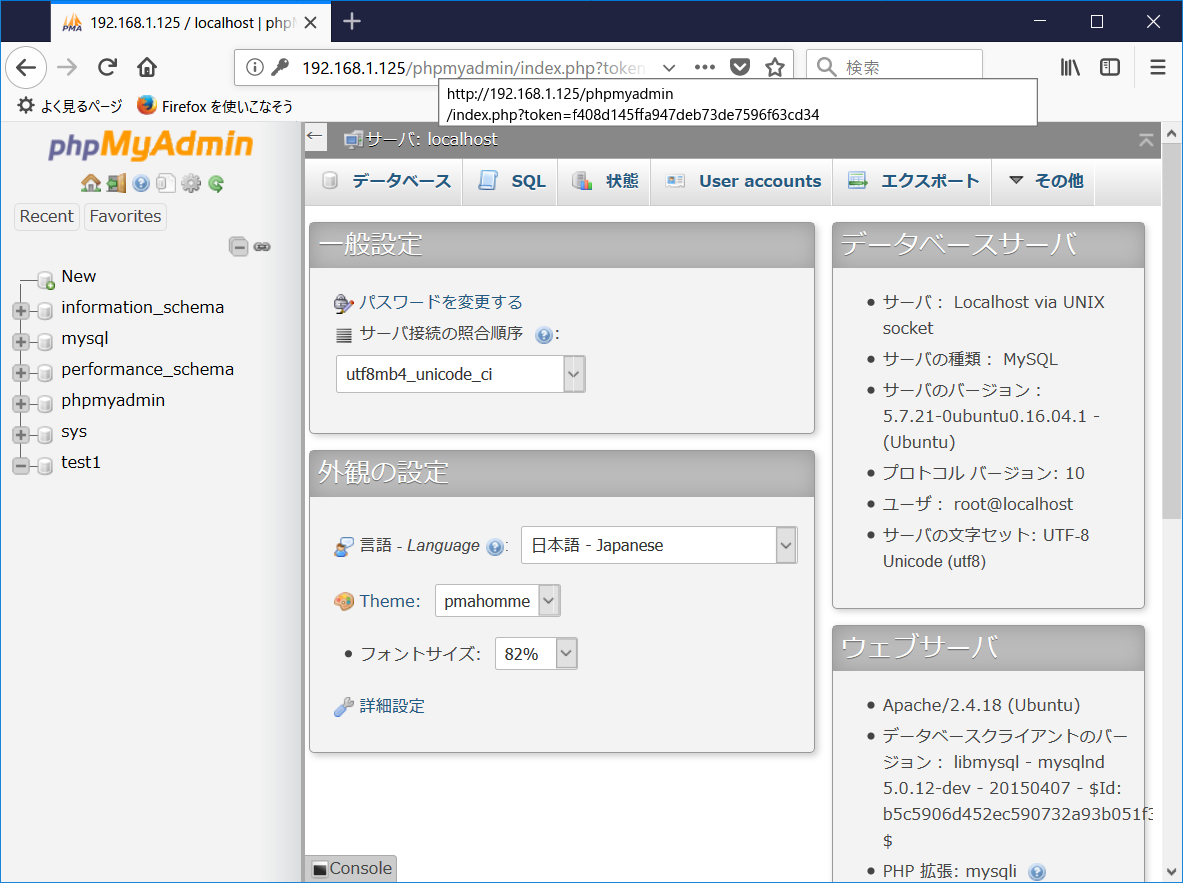Collapse the top menu with the upward arrow icon
Viewport: 1183px width, 883px height.
pyautogui.click(x=1146, y=140)
